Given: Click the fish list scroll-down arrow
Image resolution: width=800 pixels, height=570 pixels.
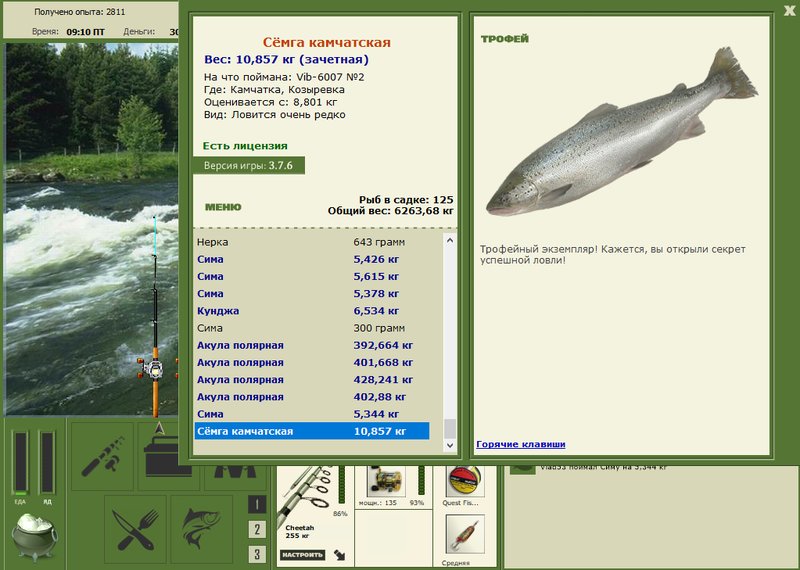Looking at the screenshot, I should pyautogui.click(x=449, y=445).
